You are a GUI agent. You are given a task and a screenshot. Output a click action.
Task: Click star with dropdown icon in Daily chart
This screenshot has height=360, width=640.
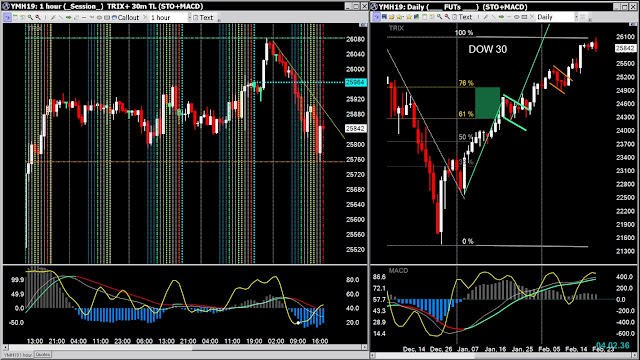coord(400,17)
